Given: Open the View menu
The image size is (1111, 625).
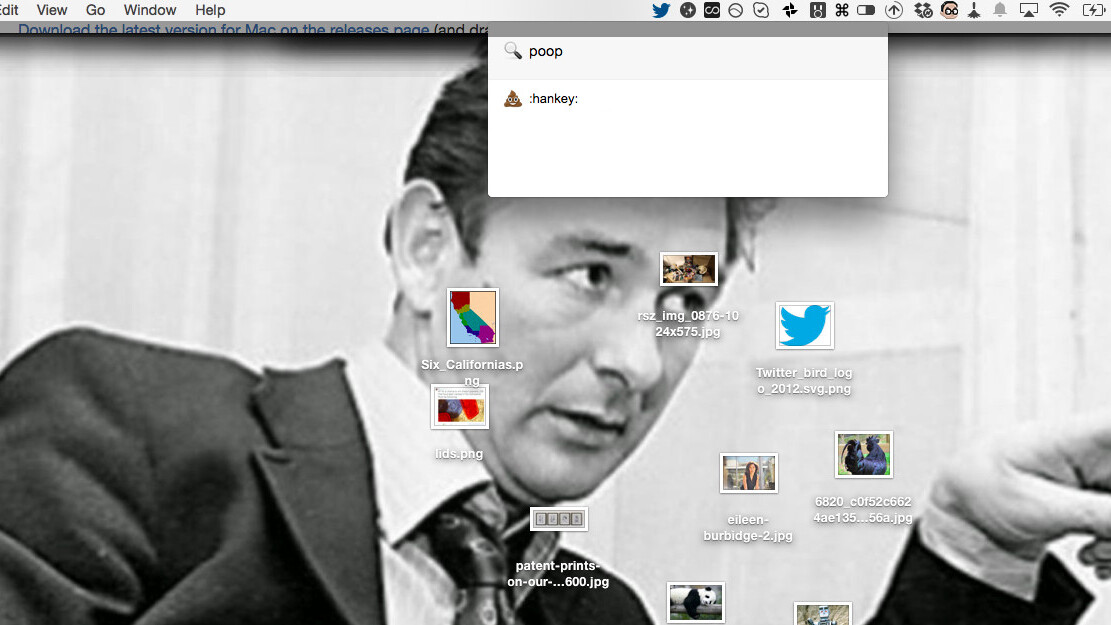Looking at the screenshot, I should pyautogui.click(x=52, y=10).
